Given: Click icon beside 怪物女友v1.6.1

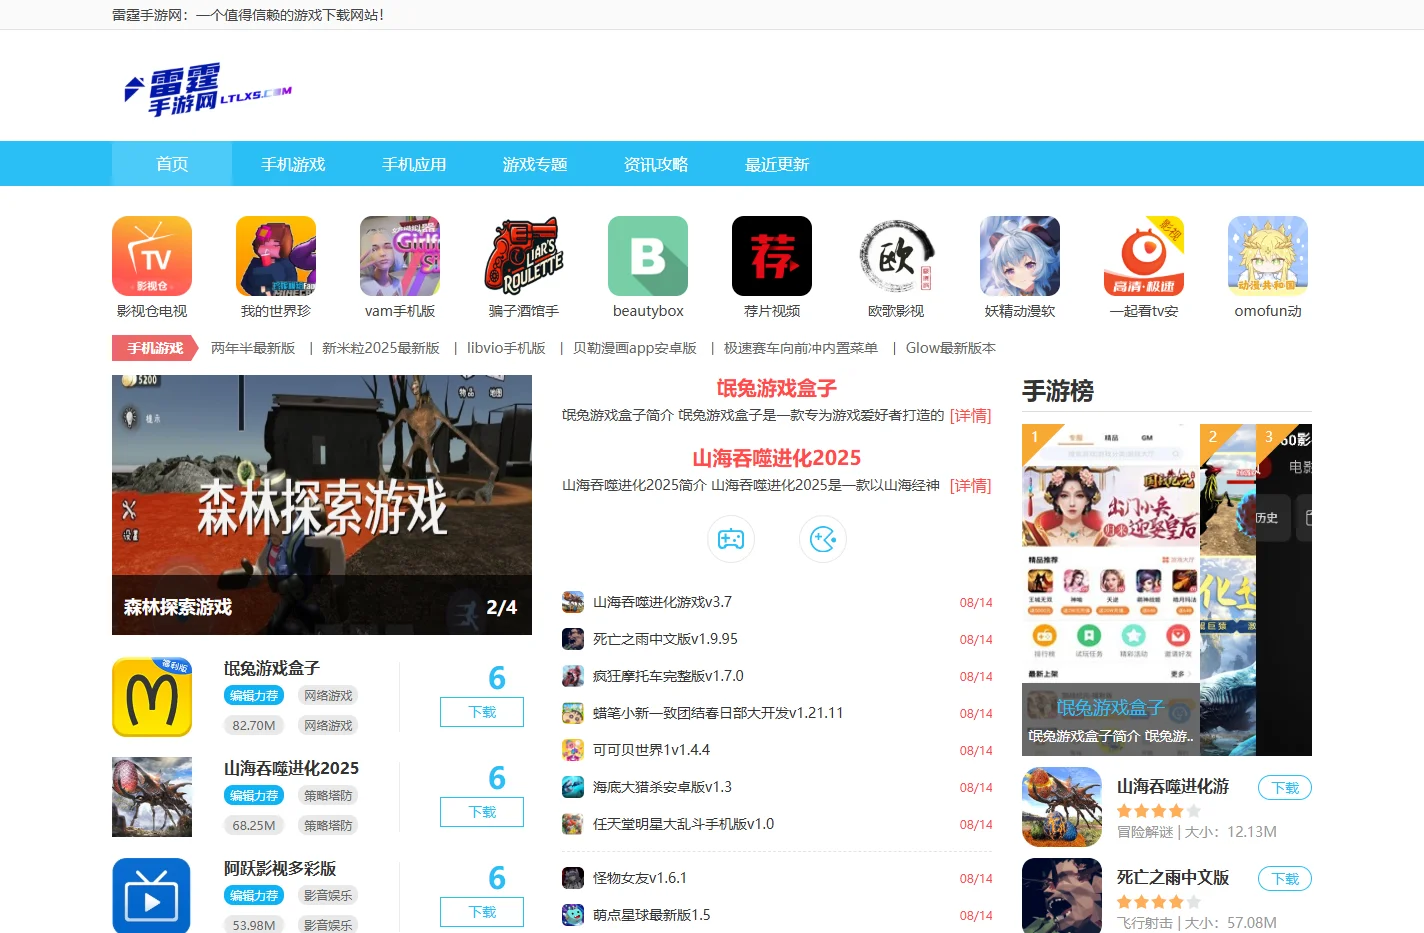Looking at the screenshot, I should click(573, 878).
